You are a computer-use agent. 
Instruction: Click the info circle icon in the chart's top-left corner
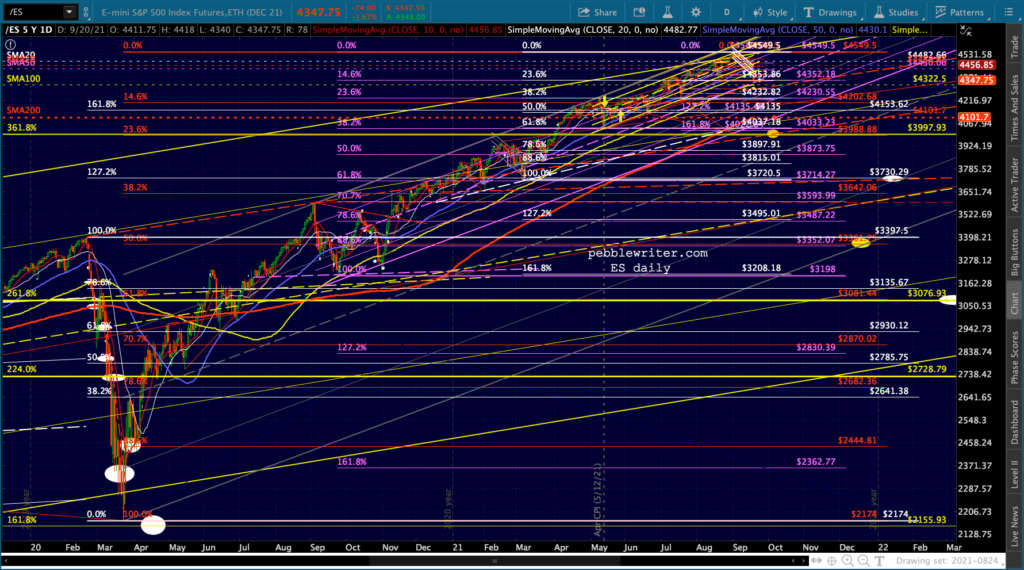[10, 45]
